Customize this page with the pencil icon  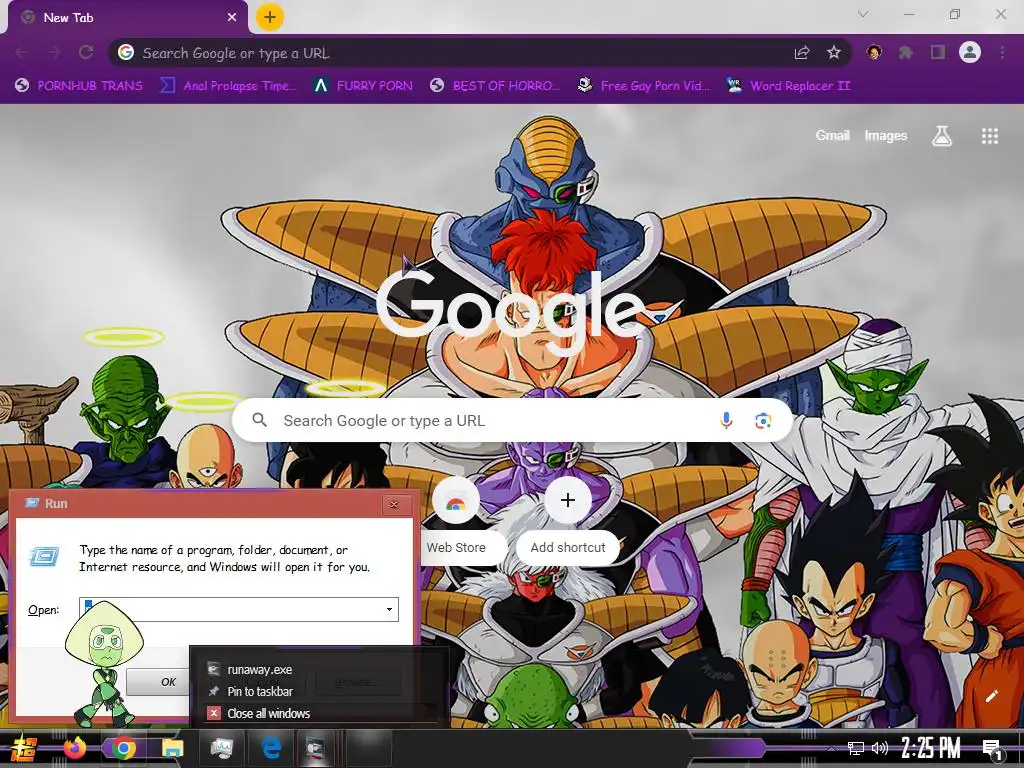pos(991,696)
